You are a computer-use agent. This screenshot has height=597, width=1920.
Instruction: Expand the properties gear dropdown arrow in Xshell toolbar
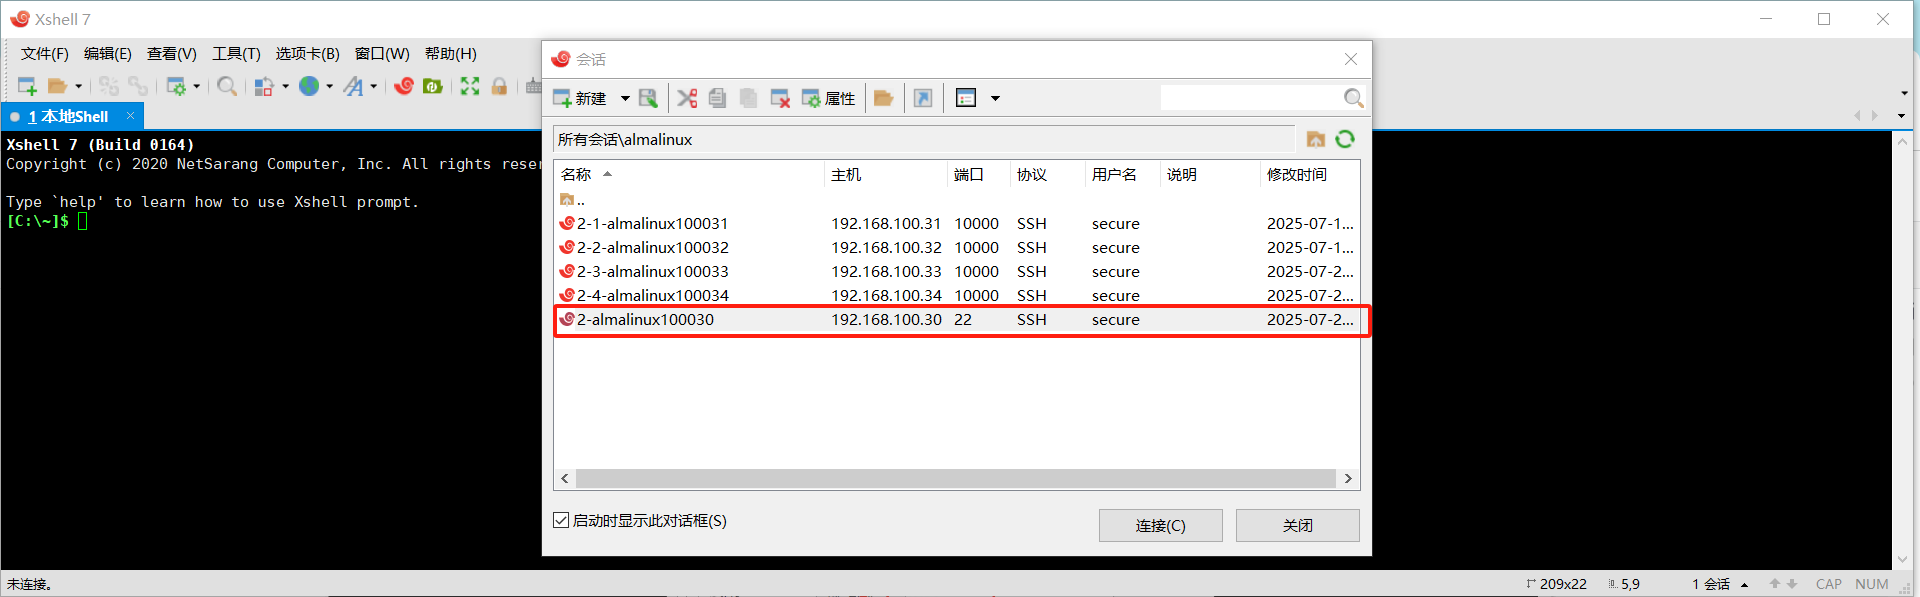196,86
